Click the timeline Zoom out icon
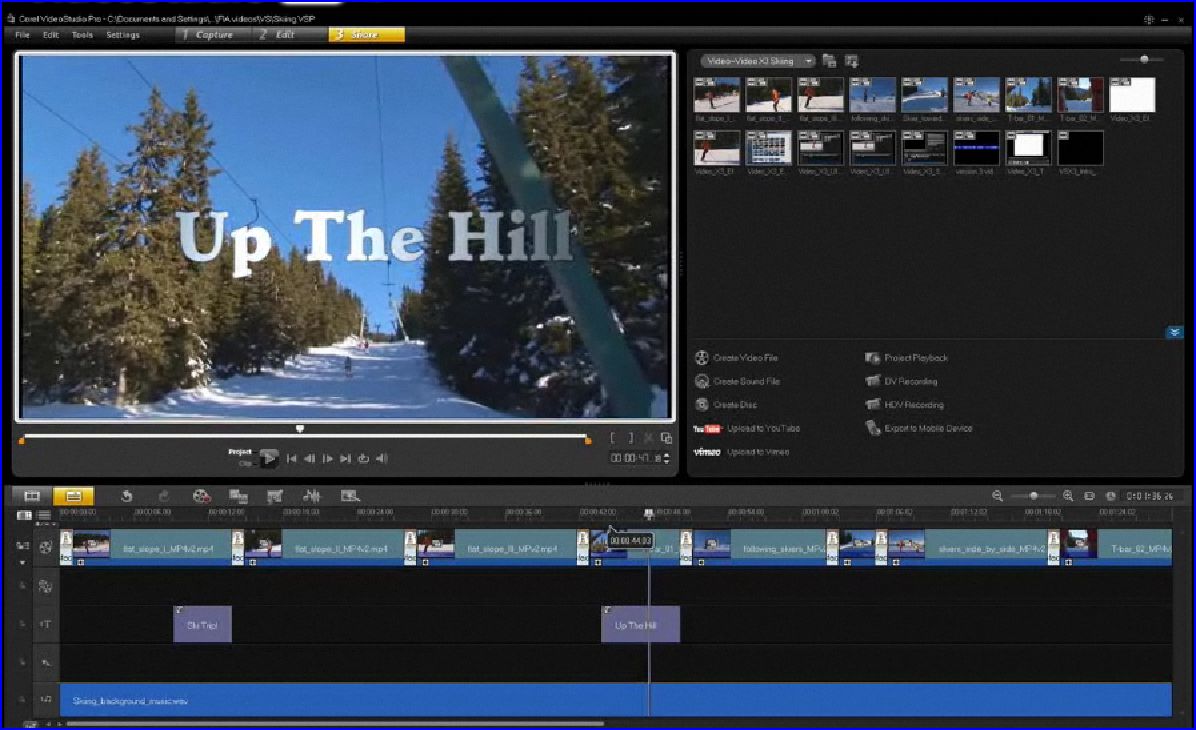 click(x=997, y=497)
